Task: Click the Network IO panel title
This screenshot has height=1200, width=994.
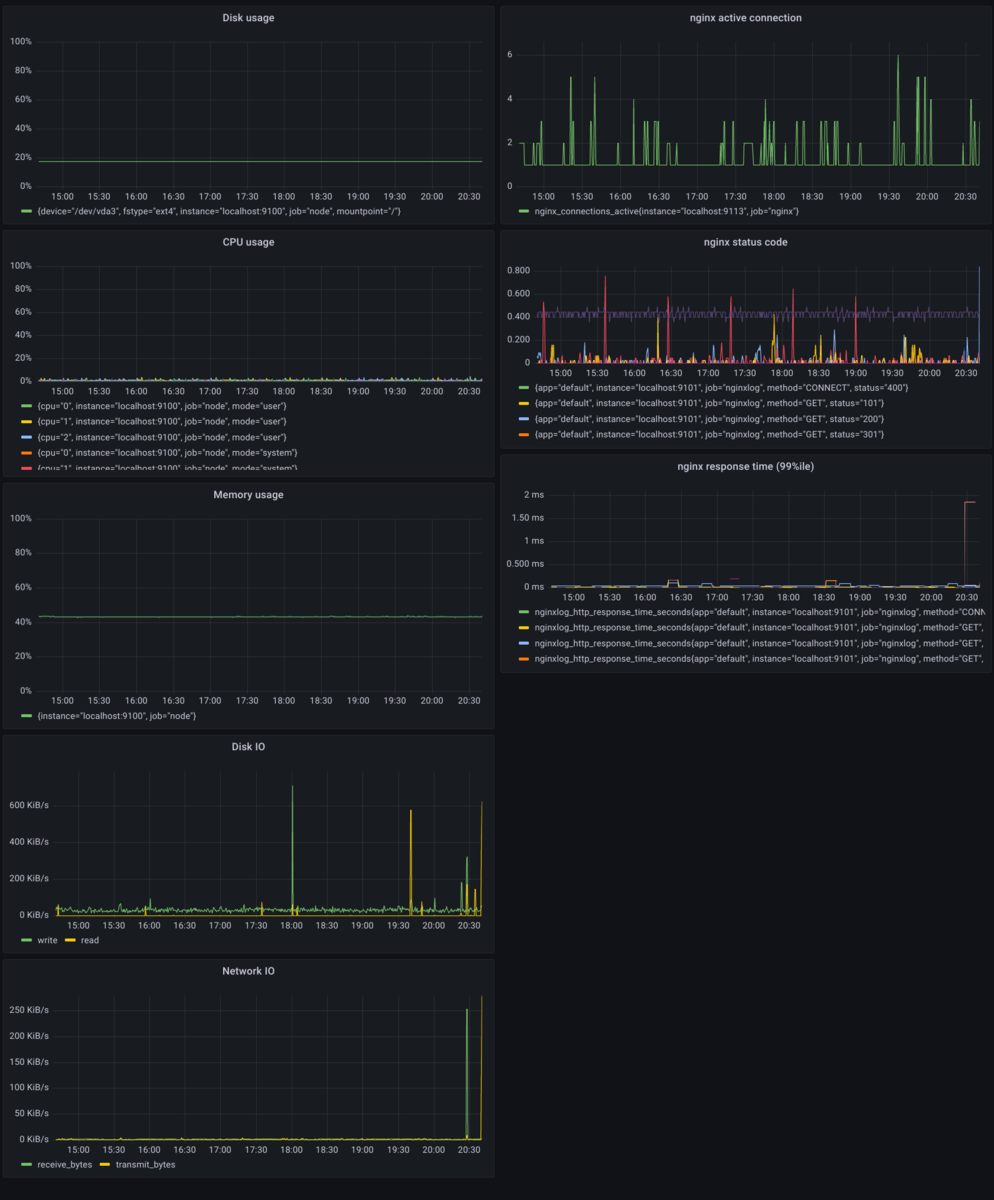Action: (x=248, y=970)
